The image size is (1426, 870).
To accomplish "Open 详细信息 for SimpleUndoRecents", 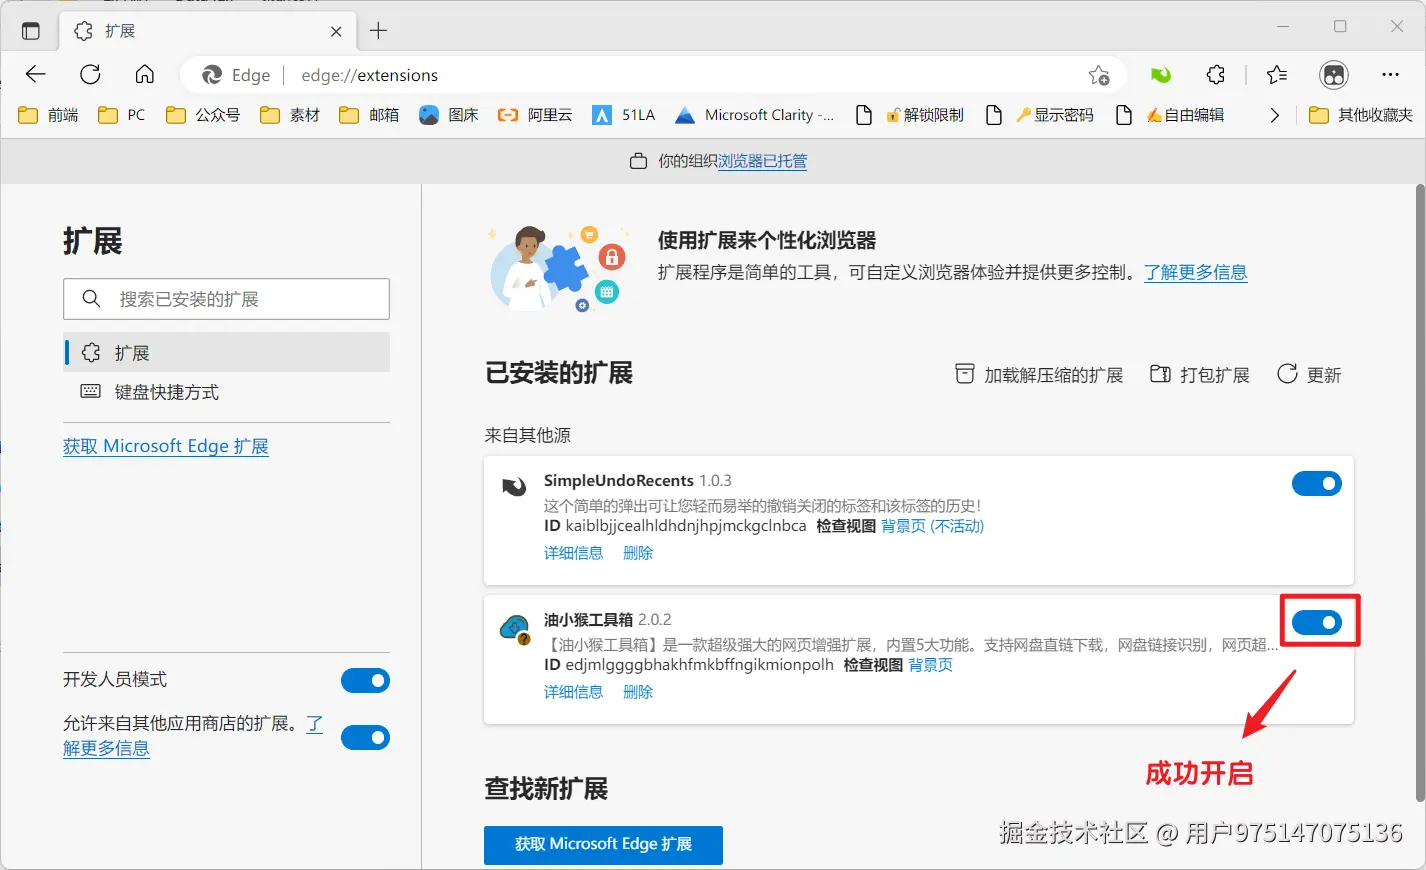I will pyautogui.click(x=573, y=553).
